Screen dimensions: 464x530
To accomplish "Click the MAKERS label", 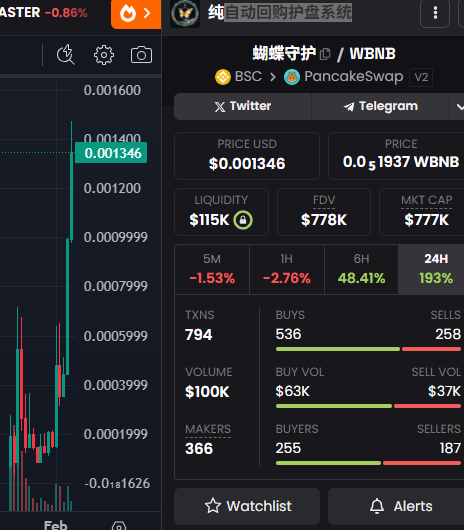I will pos(208,429).
